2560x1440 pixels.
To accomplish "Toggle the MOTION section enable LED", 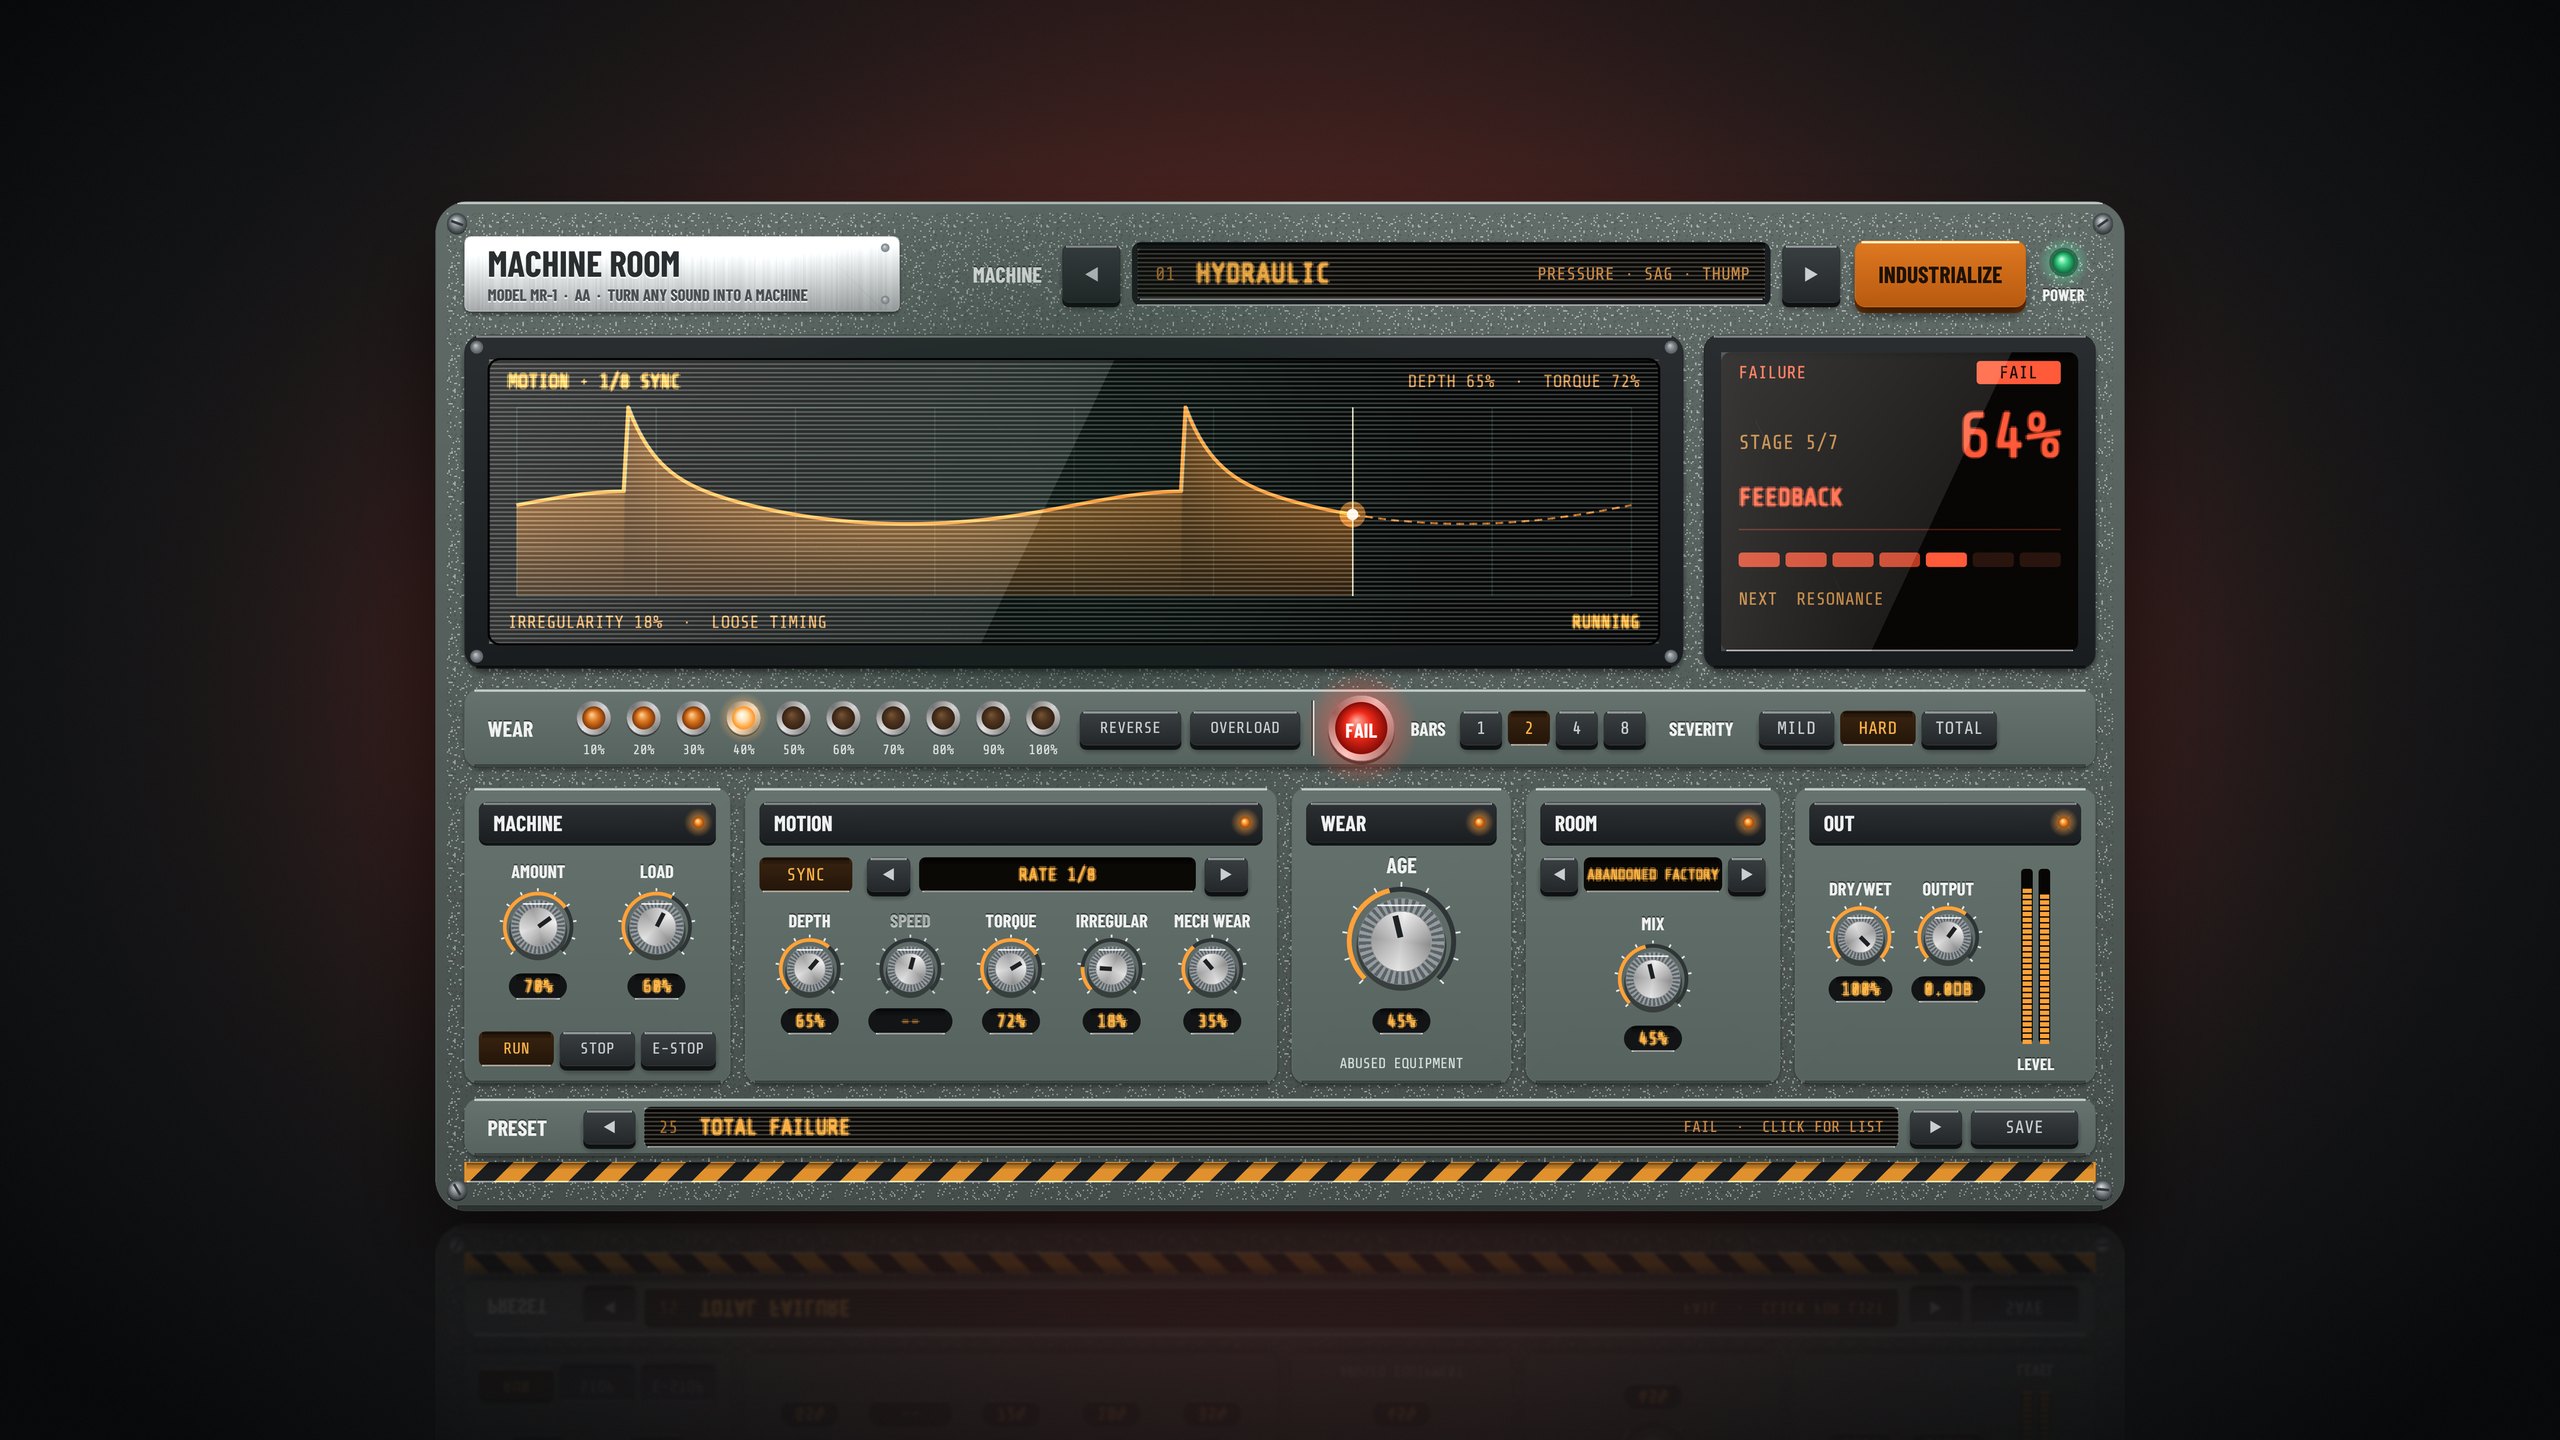I will [x=1245, y=823].
